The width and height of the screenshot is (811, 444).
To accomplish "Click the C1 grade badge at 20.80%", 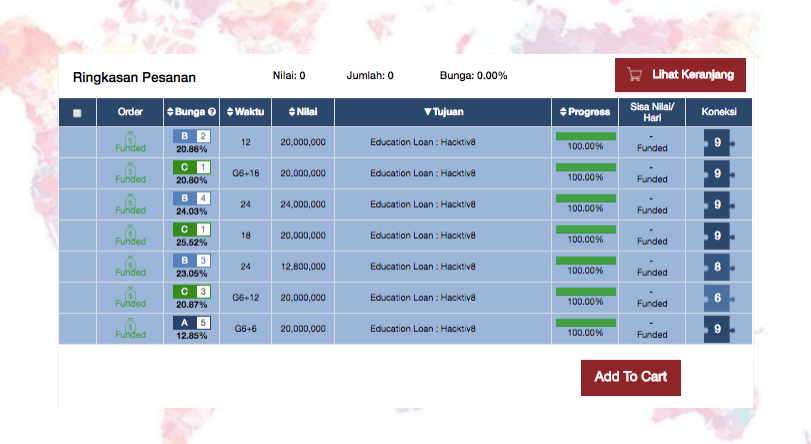I will click(x=191, y=167).
